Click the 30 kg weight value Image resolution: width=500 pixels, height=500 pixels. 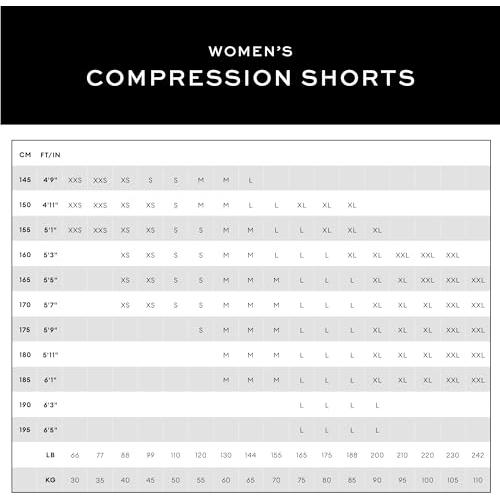coord(75,480)
